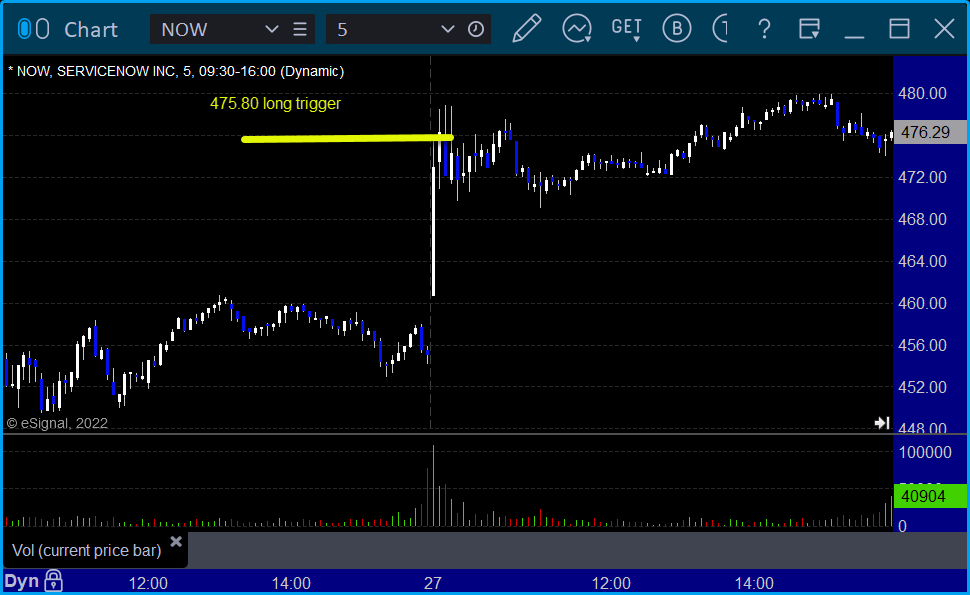Minimize the chart window
Viewport: 970px width, 595px height.
tap(854, 37)
